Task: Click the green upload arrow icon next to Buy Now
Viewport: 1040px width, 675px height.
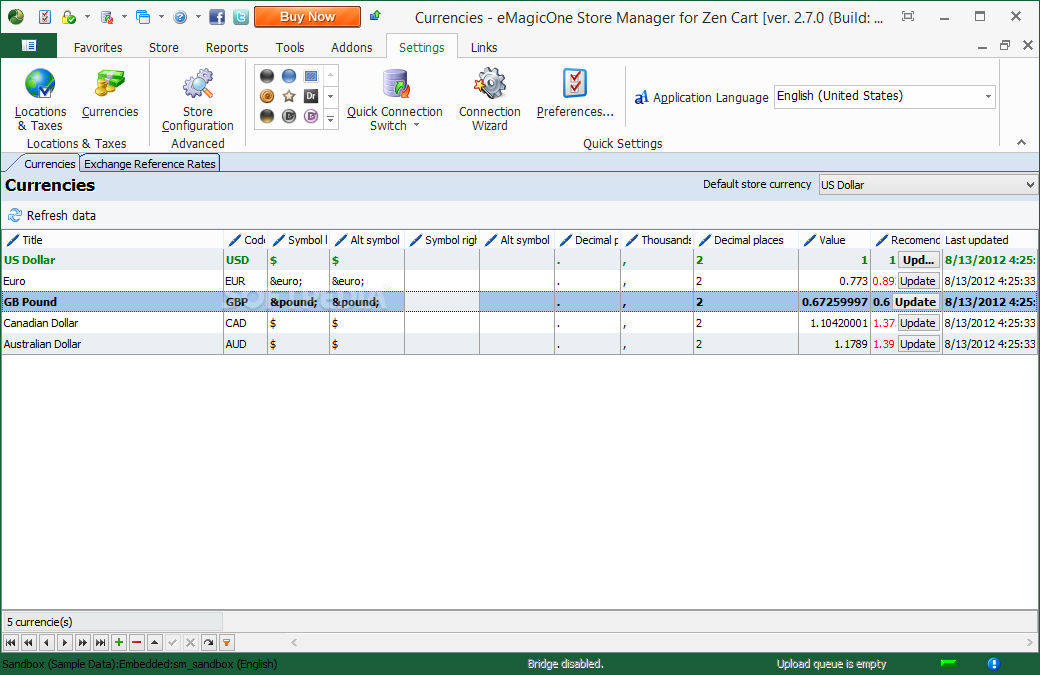Action: (375, 16)
